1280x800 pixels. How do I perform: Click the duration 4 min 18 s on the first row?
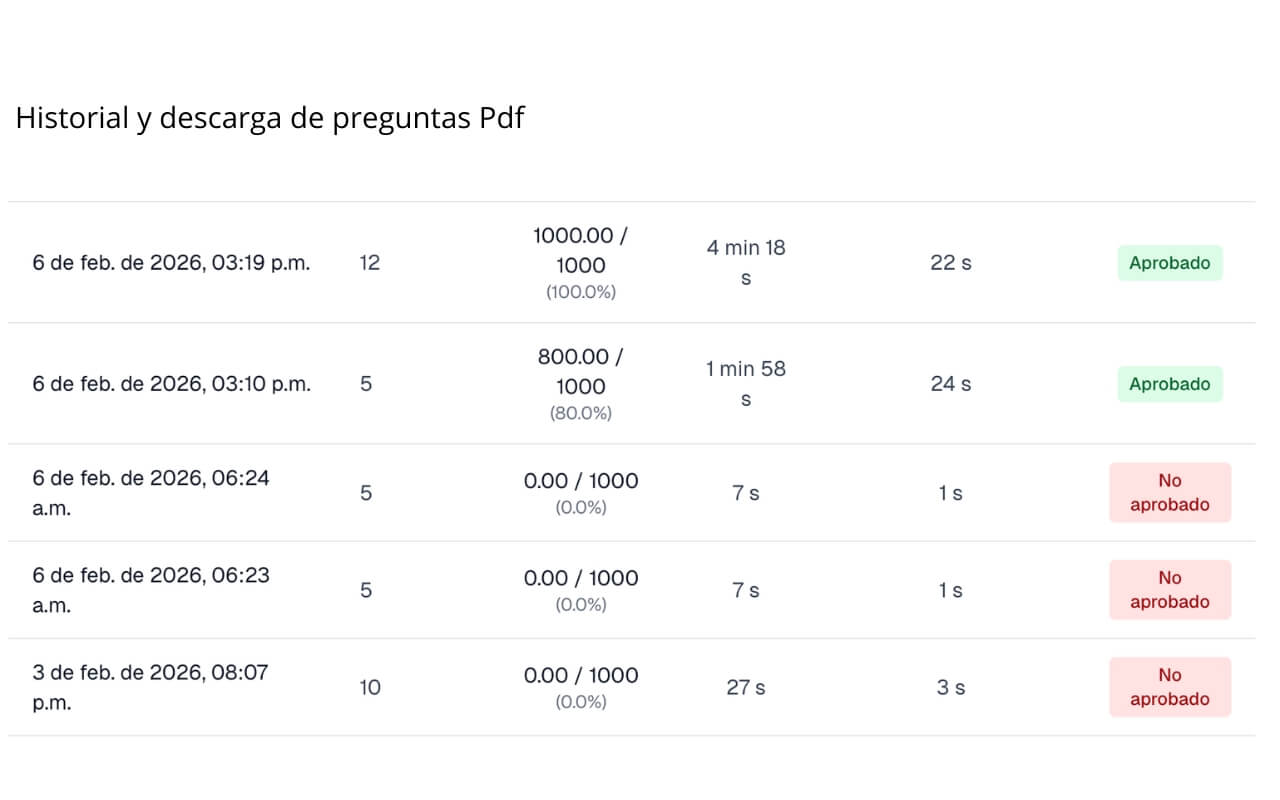pyautogui.click(x=745, y=262)
